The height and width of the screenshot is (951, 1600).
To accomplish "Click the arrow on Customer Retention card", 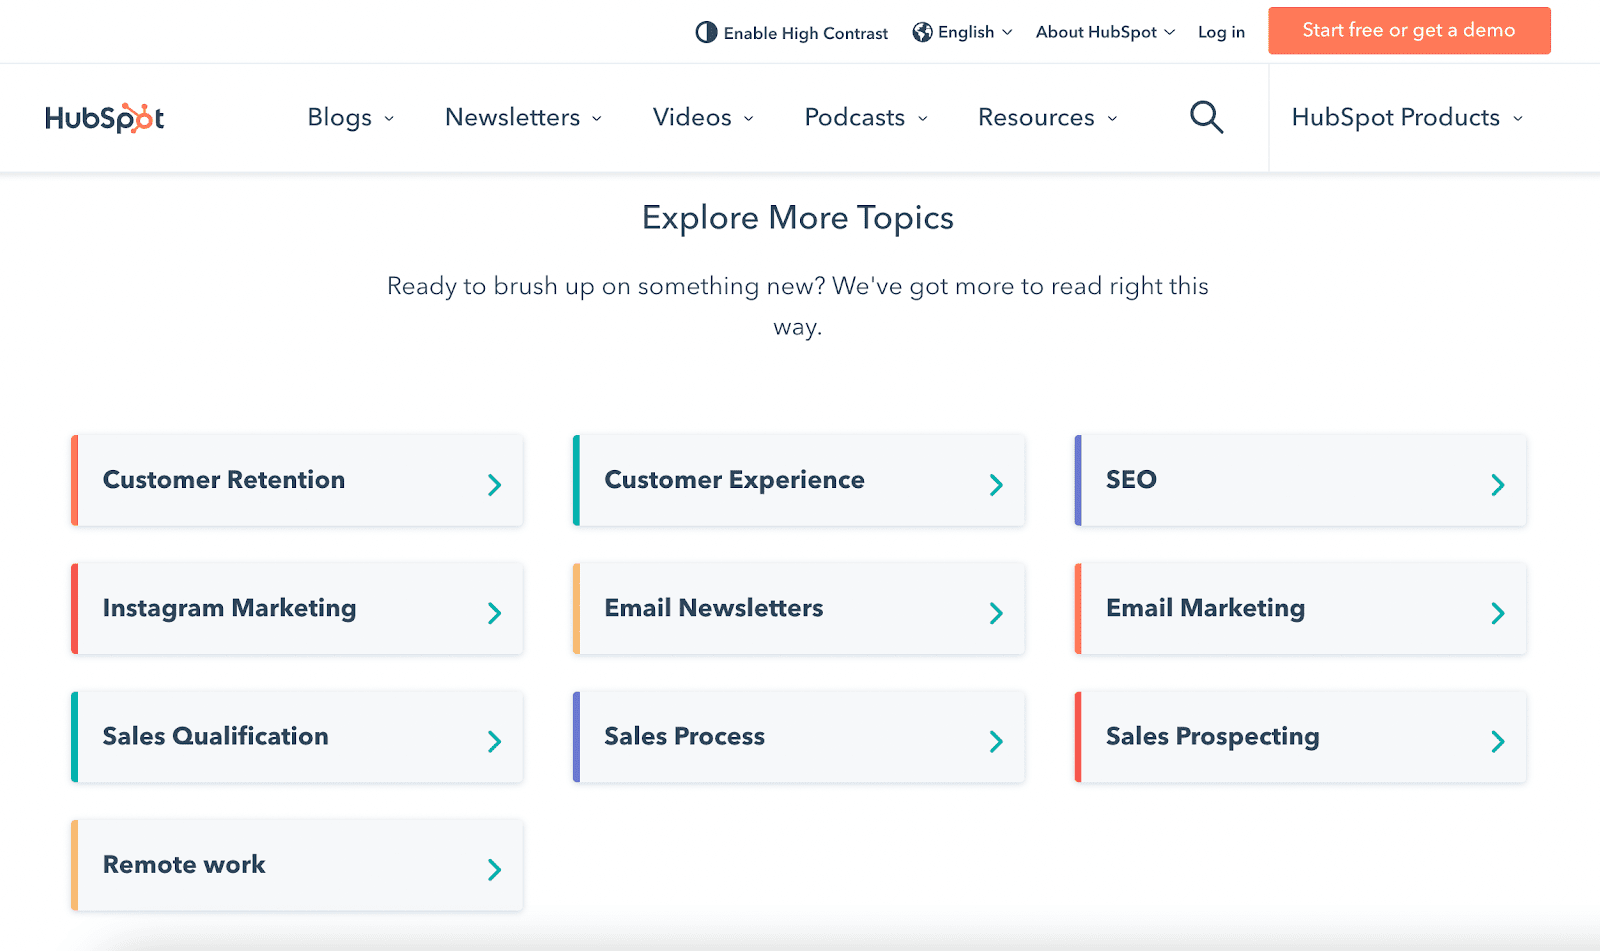I will (x=494, y=485).
